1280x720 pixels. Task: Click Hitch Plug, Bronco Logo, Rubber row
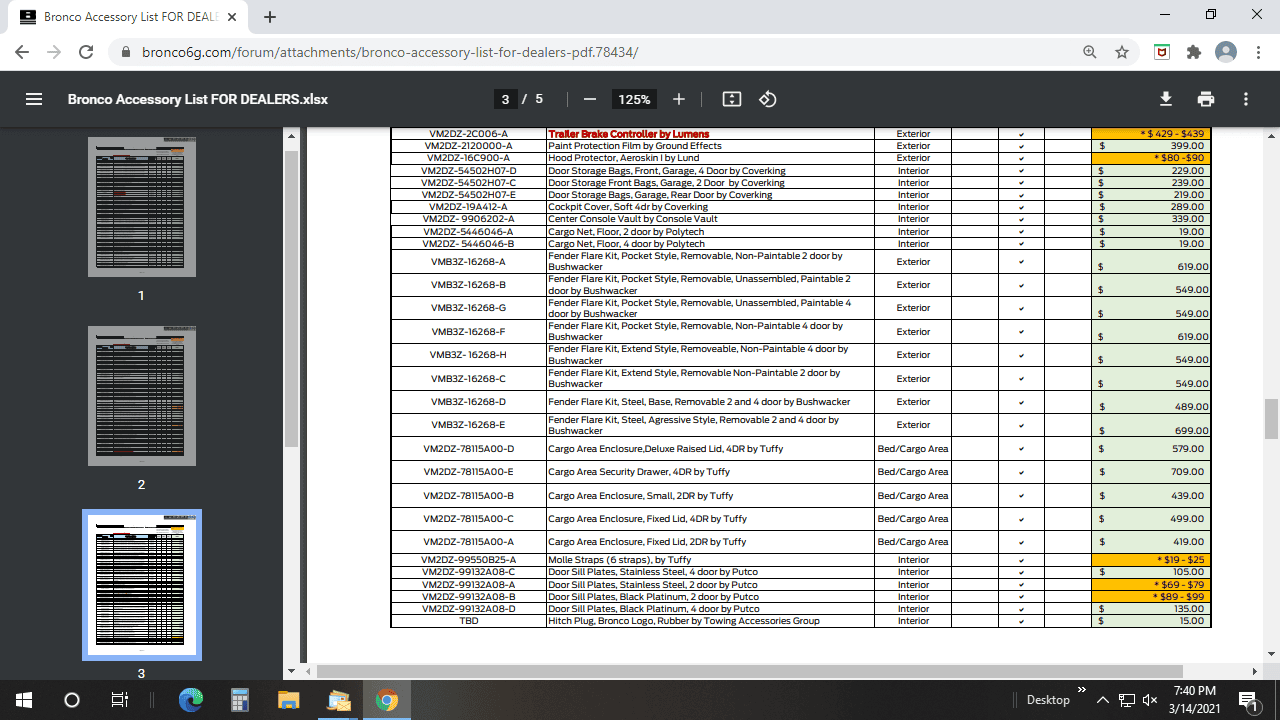(x=800, y=621)
